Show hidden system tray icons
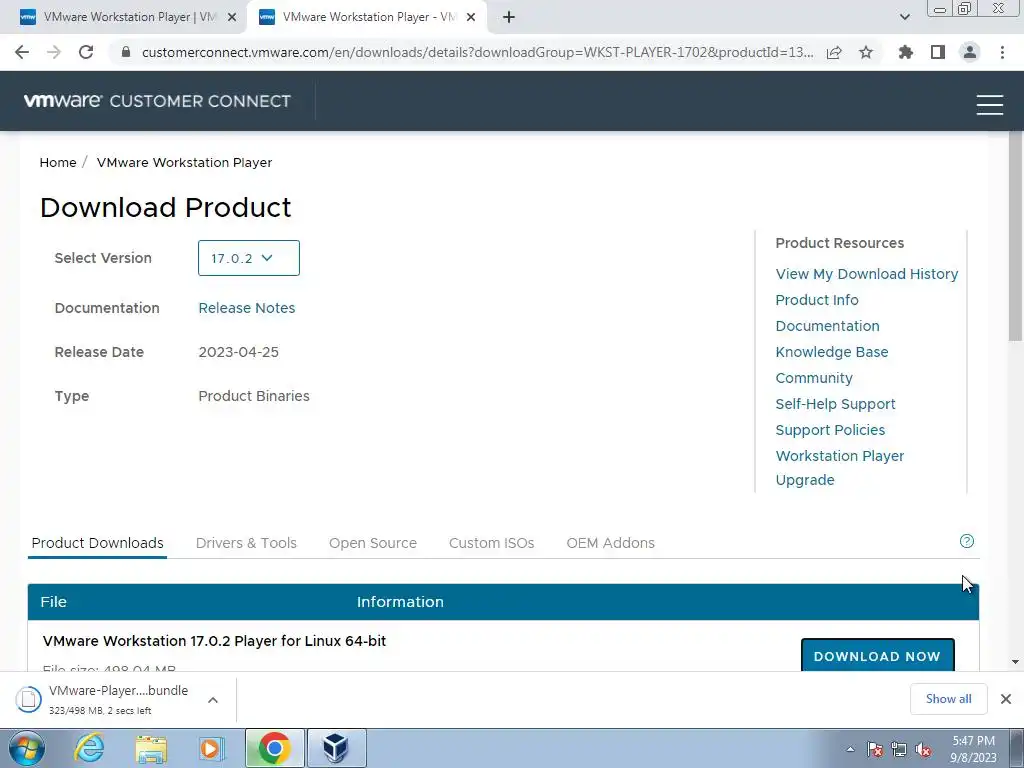Viewport: 1024px width, 768px height. 850,749
